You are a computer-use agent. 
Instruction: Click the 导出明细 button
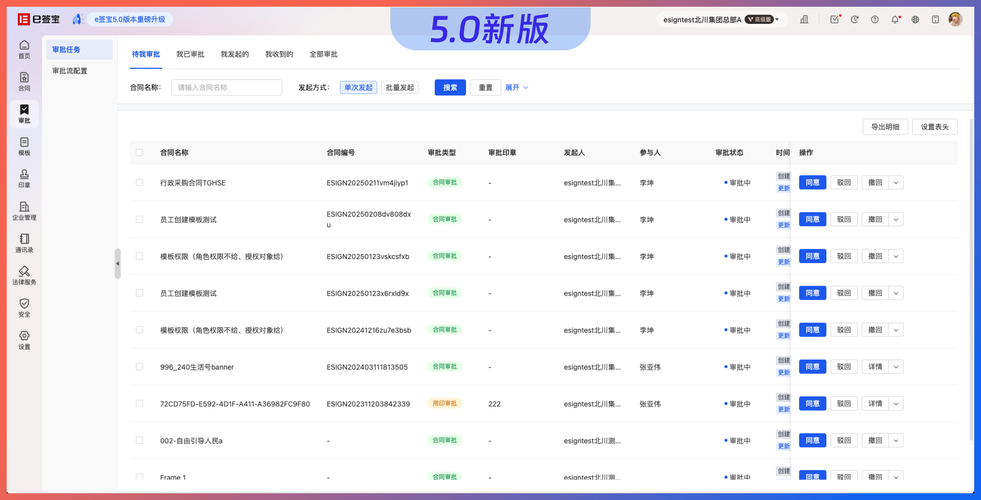(885, 127)
